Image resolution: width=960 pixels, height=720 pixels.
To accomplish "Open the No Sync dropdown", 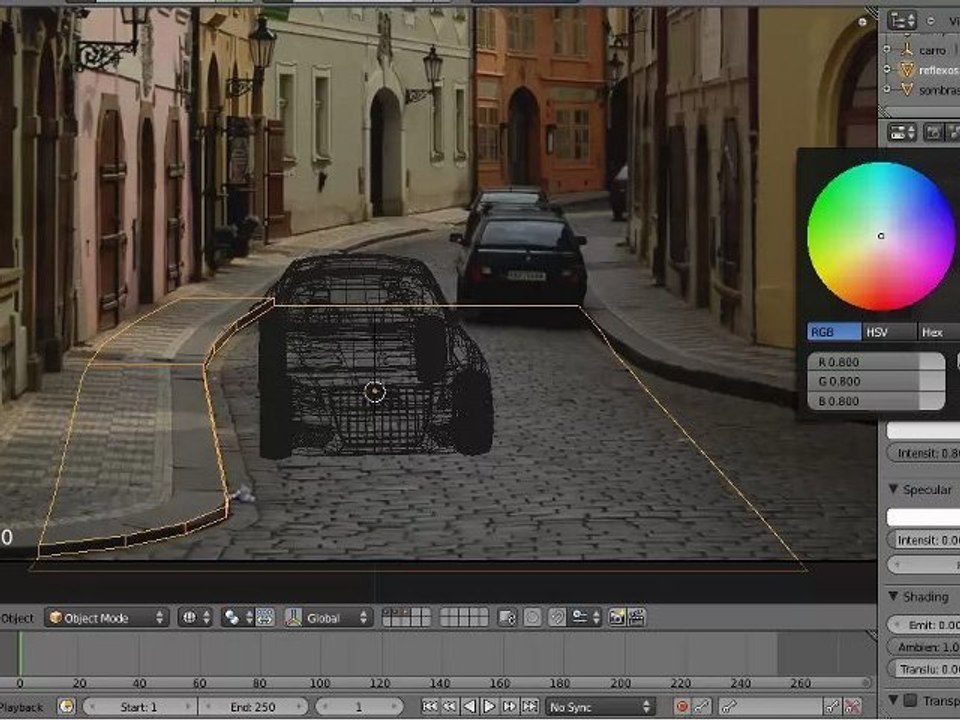I will 599,707.
